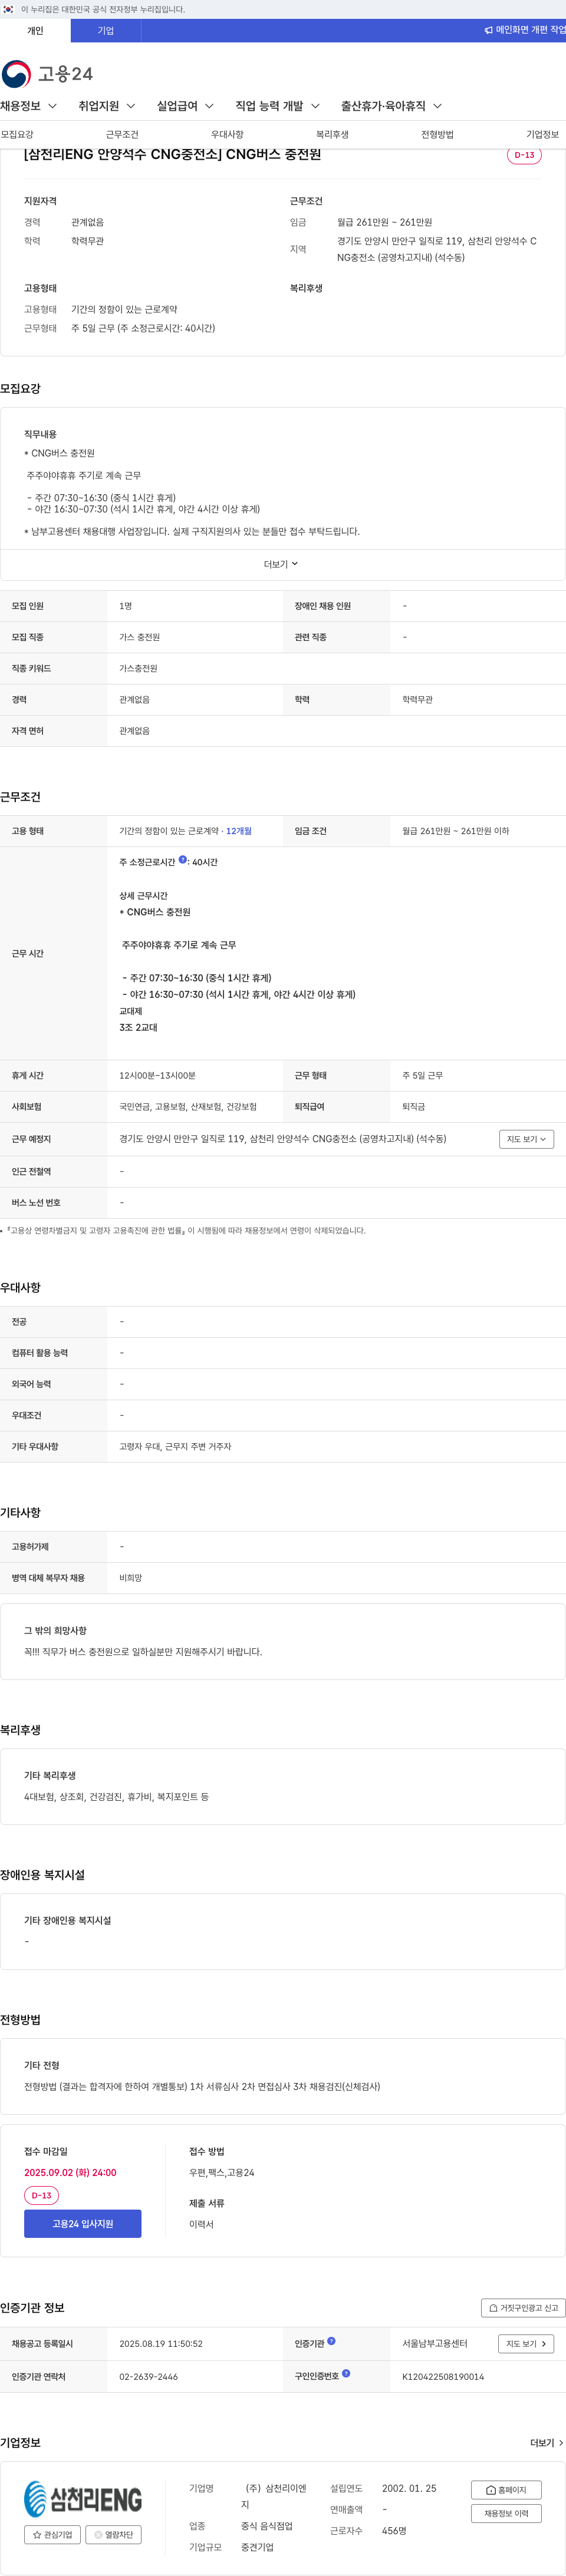Click the D-13 badge near the title
566x2576 pixels.
(x=524, y=155)
